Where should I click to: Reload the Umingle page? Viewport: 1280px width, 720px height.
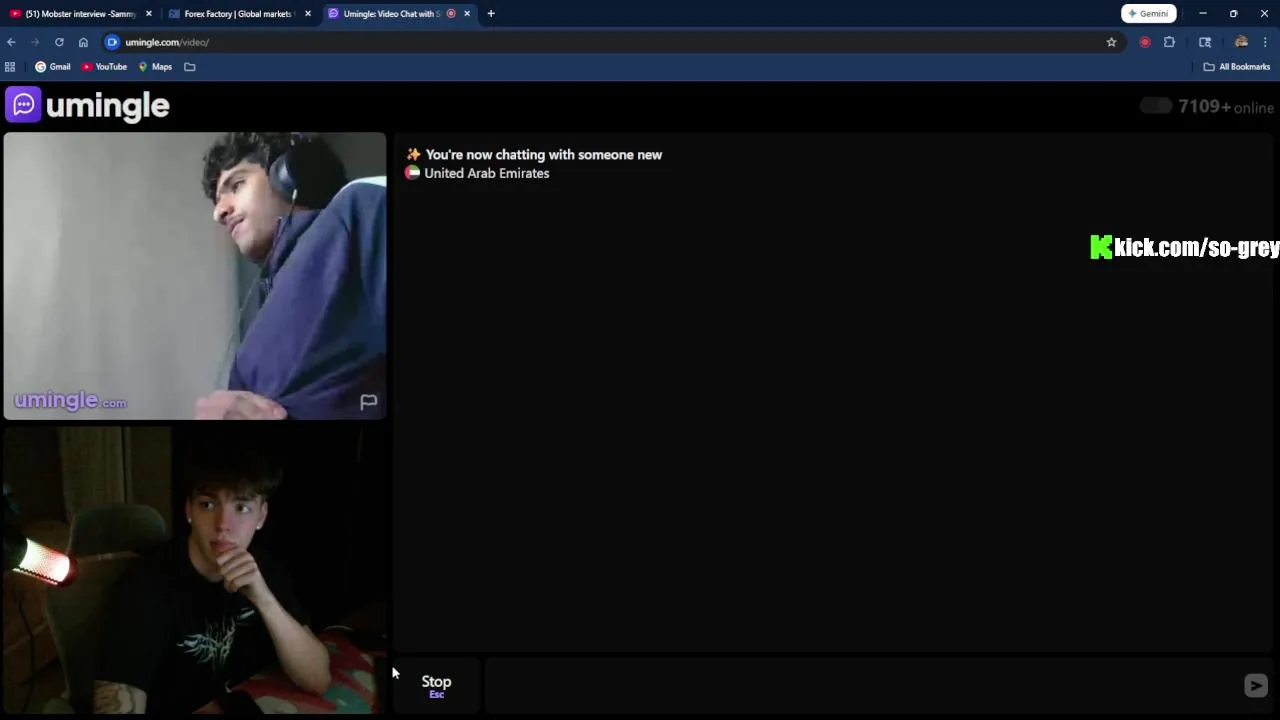(59, 42)
